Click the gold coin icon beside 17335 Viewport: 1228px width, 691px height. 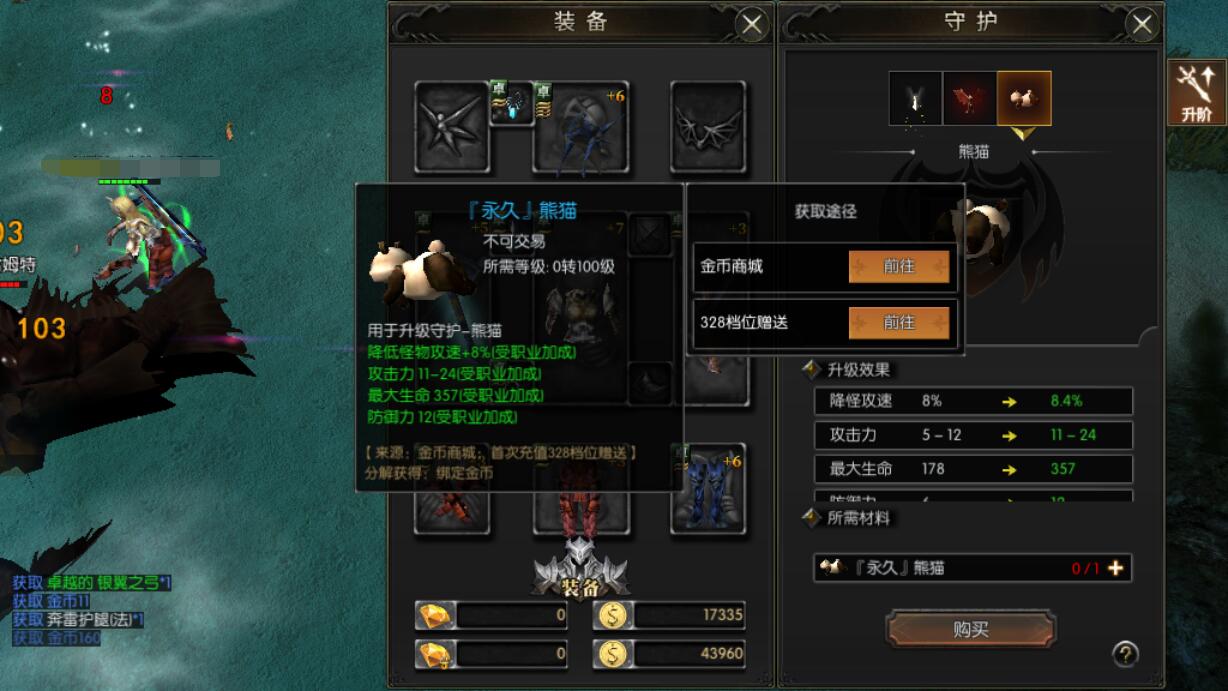coord(613,615)
